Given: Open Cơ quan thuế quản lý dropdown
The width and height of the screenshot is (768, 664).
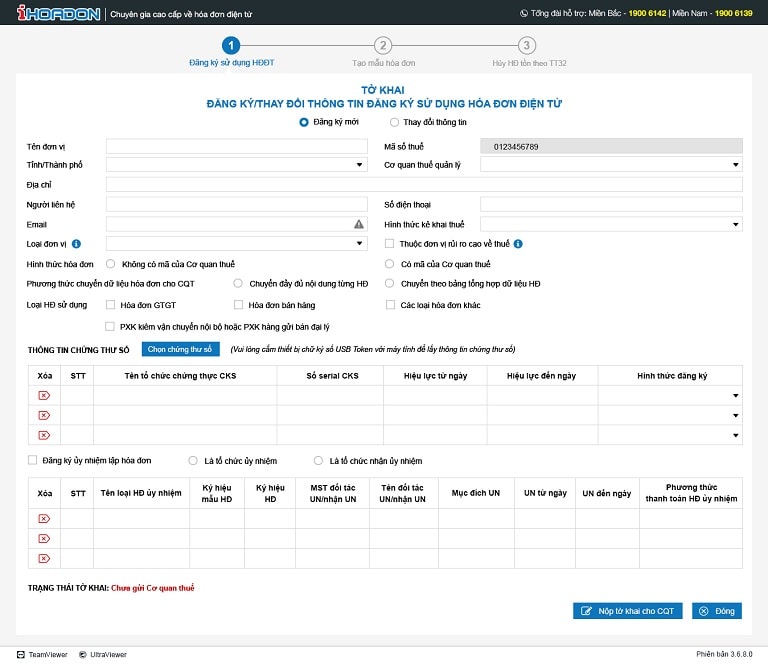Looking at the screenshot, I should pos(611,165).
